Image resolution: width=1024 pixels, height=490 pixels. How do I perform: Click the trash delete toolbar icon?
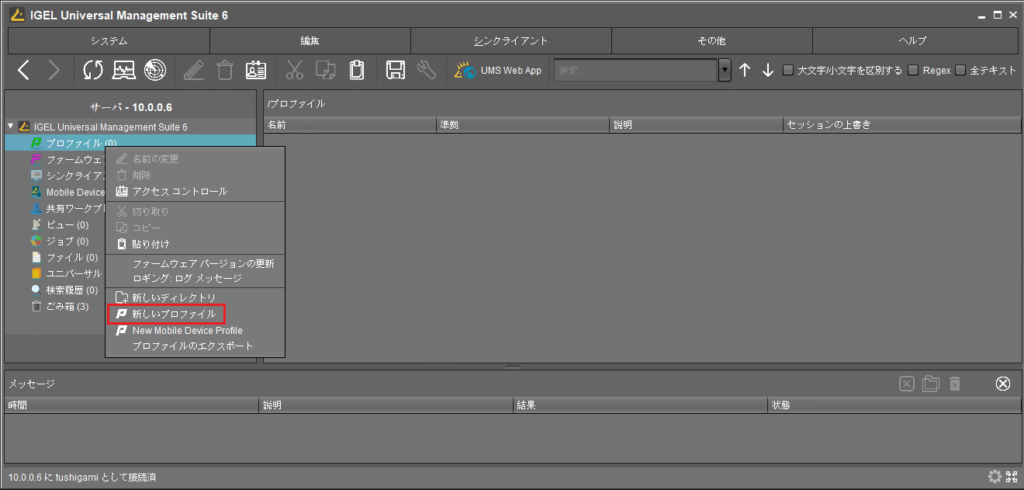click(x=225, y=70)
